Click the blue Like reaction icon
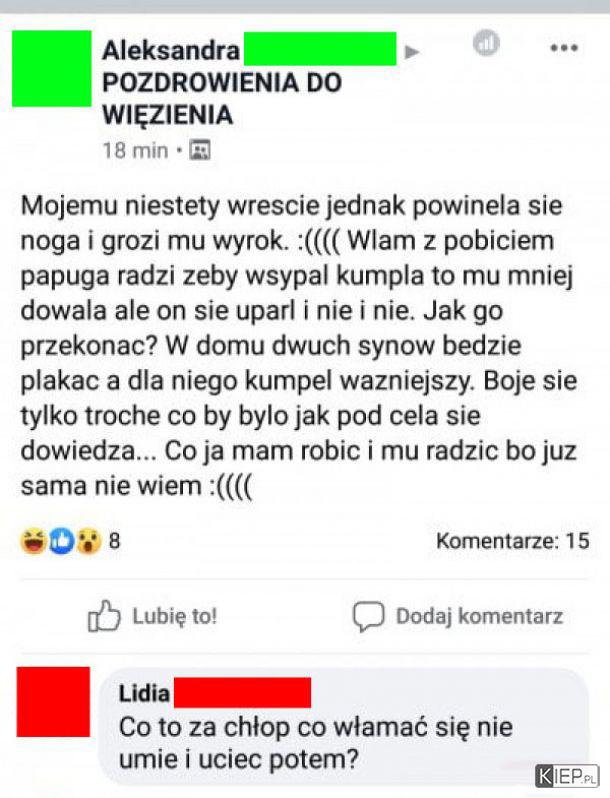610x798 pixels. point(62,541)
